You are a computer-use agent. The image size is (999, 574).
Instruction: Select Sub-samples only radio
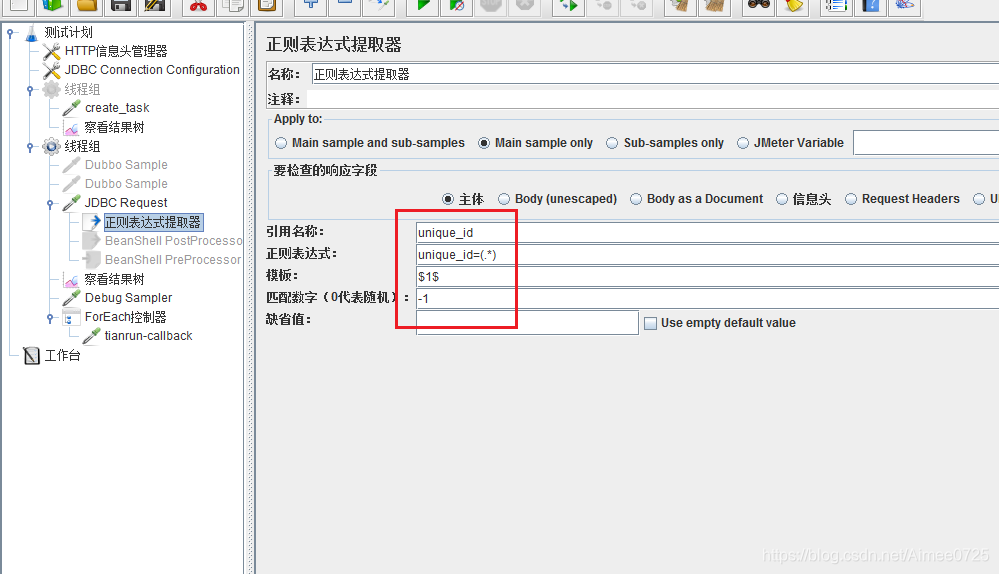click(612, 143)
